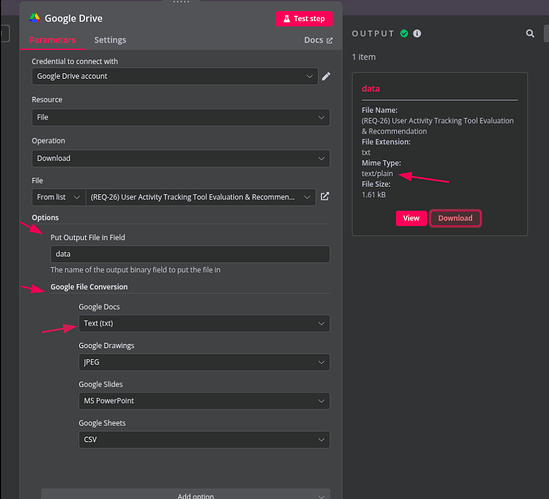Click the green success checkmark icon
Screen dimensions: 549x499
click(404, 34)
